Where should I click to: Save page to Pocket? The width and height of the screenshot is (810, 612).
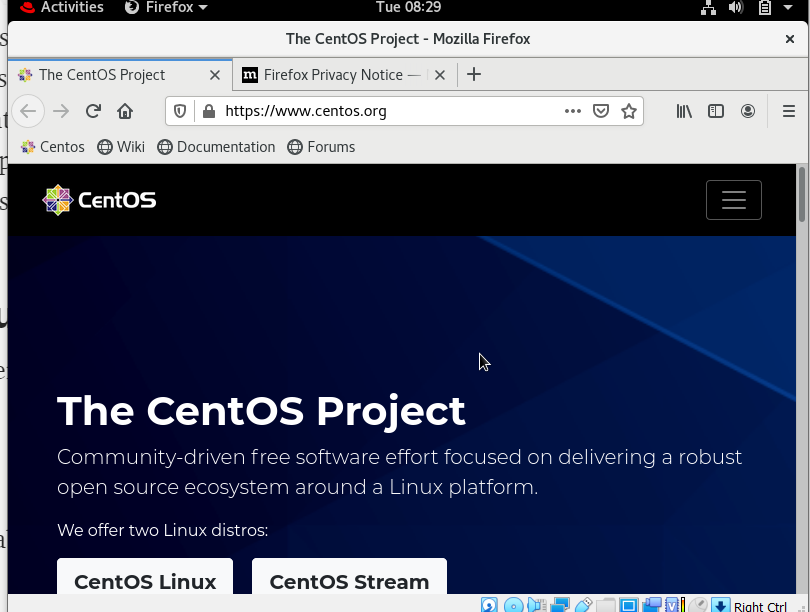[601, 111]
